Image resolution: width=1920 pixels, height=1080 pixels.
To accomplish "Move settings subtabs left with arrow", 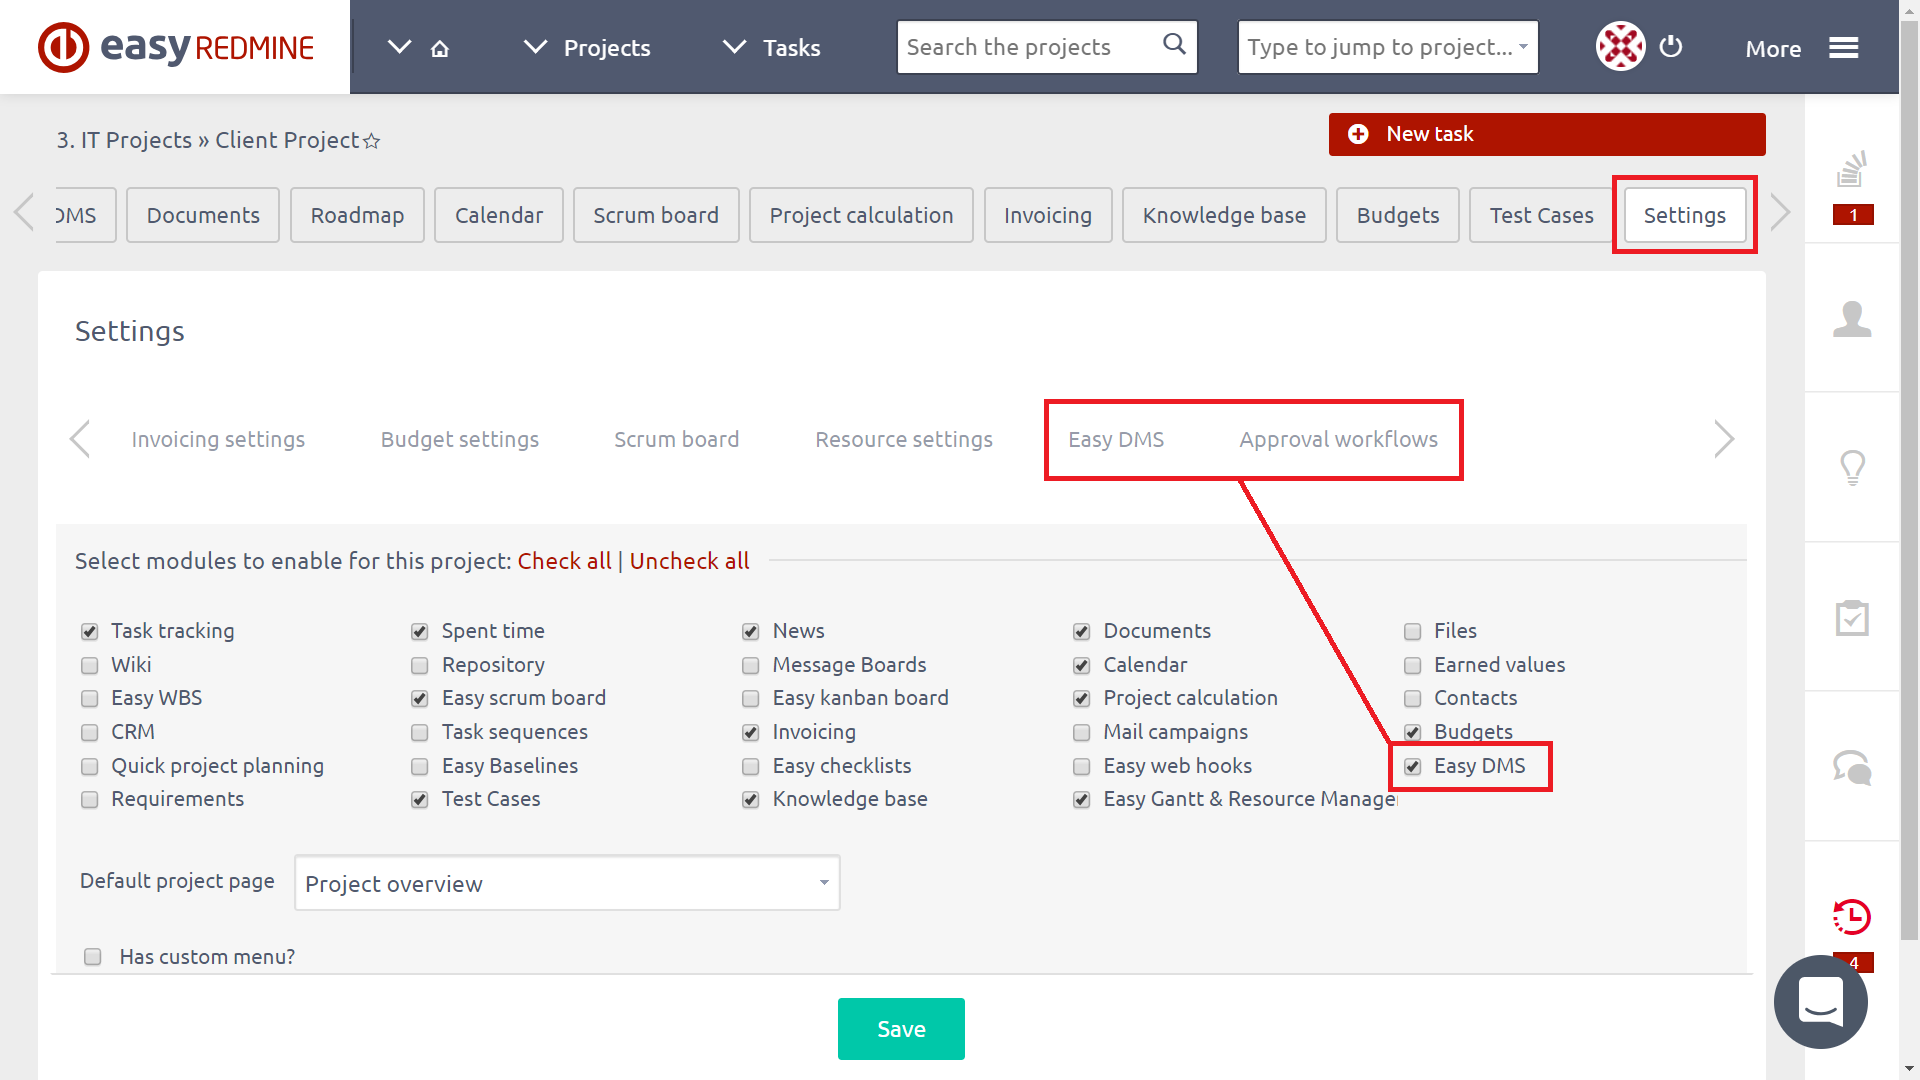I will coord(80,439).
